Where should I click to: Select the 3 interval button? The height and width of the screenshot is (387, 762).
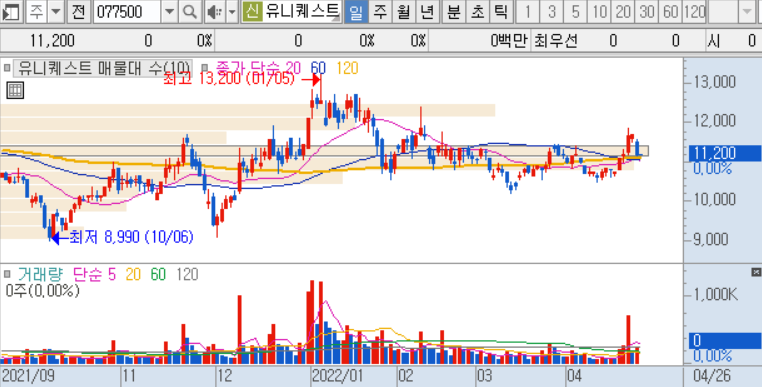(x=551, y=12)
